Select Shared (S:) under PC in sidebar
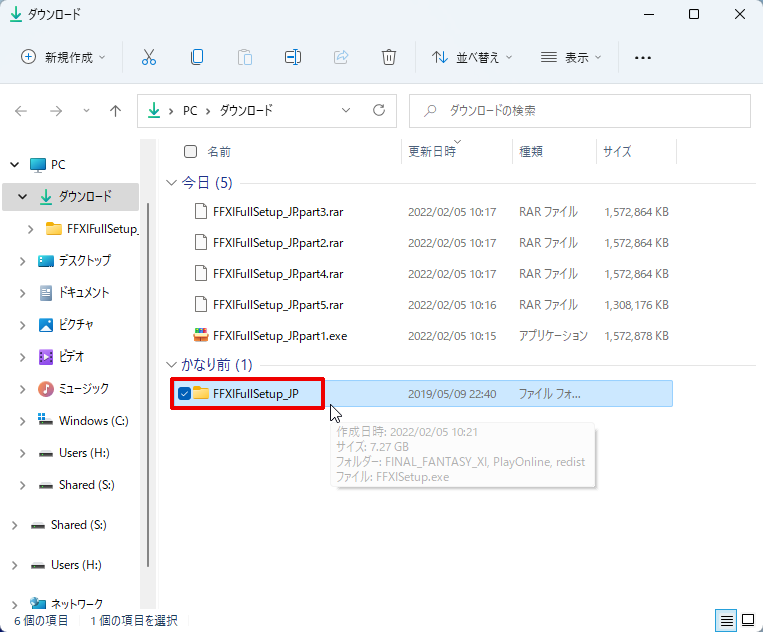This screenshot has height=632, width=763. [87, 485]
